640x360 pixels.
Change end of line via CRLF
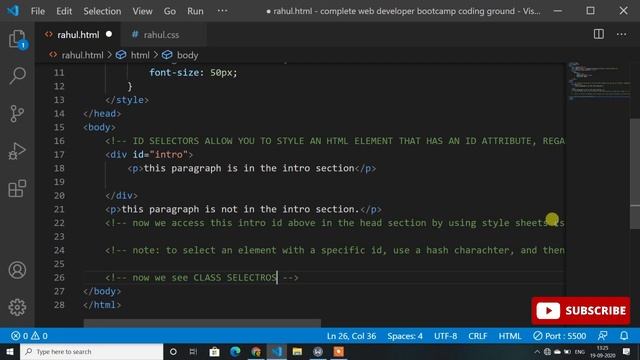pyautogui.click(x=478, y=336)
